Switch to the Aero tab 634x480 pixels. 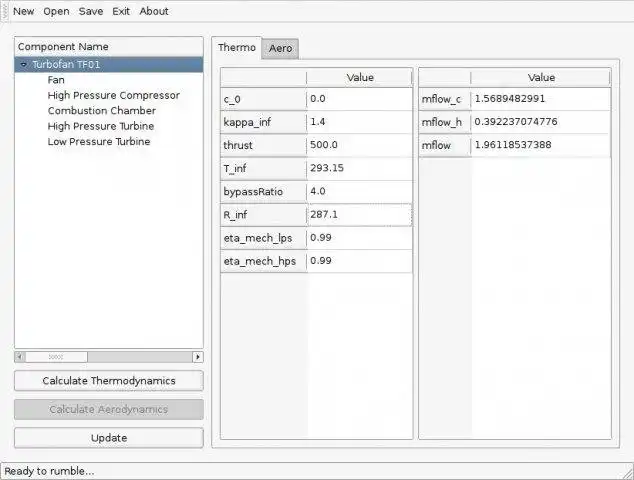pos(280,49)
